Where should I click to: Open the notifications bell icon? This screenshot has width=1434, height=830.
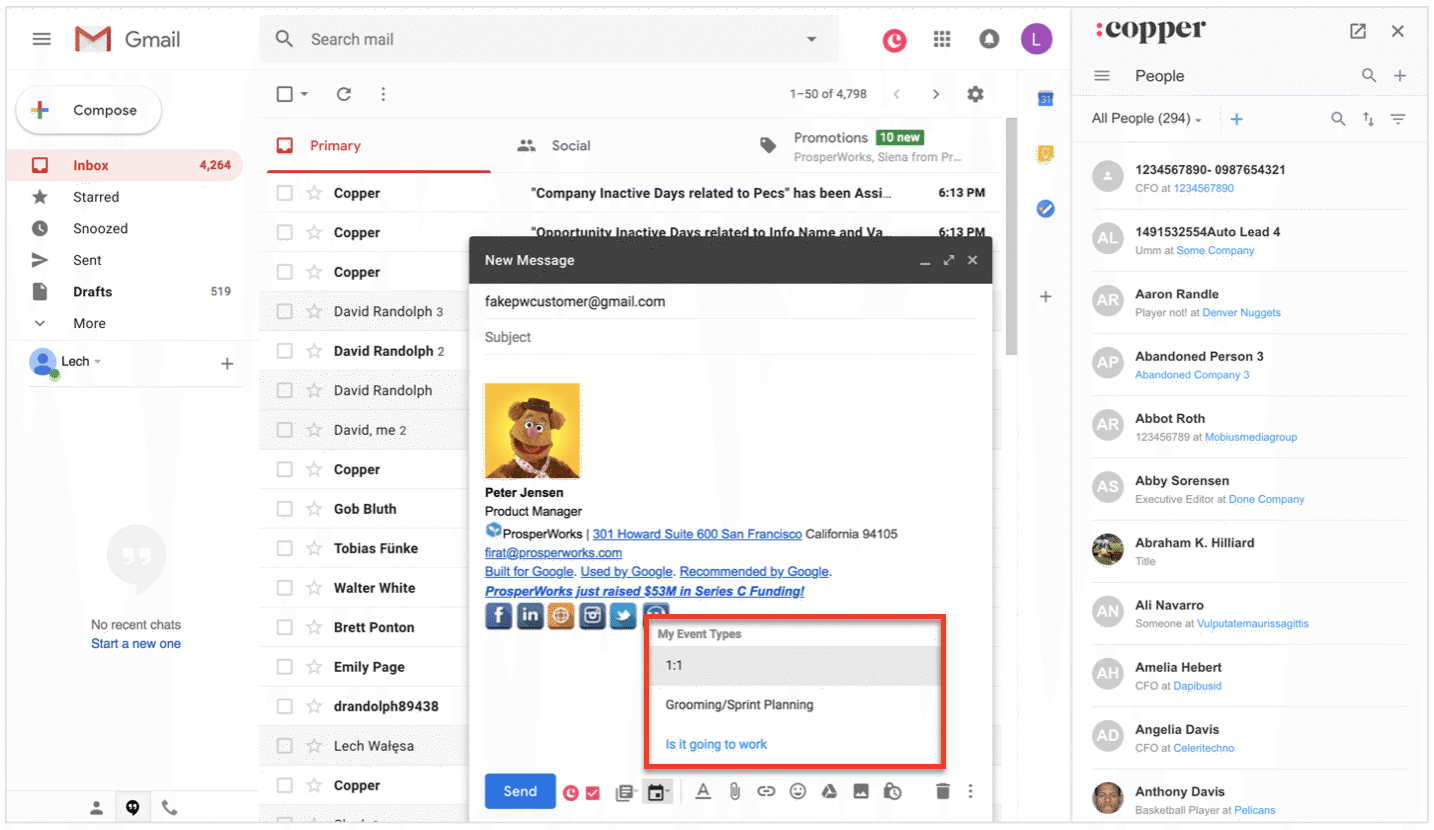989,39
